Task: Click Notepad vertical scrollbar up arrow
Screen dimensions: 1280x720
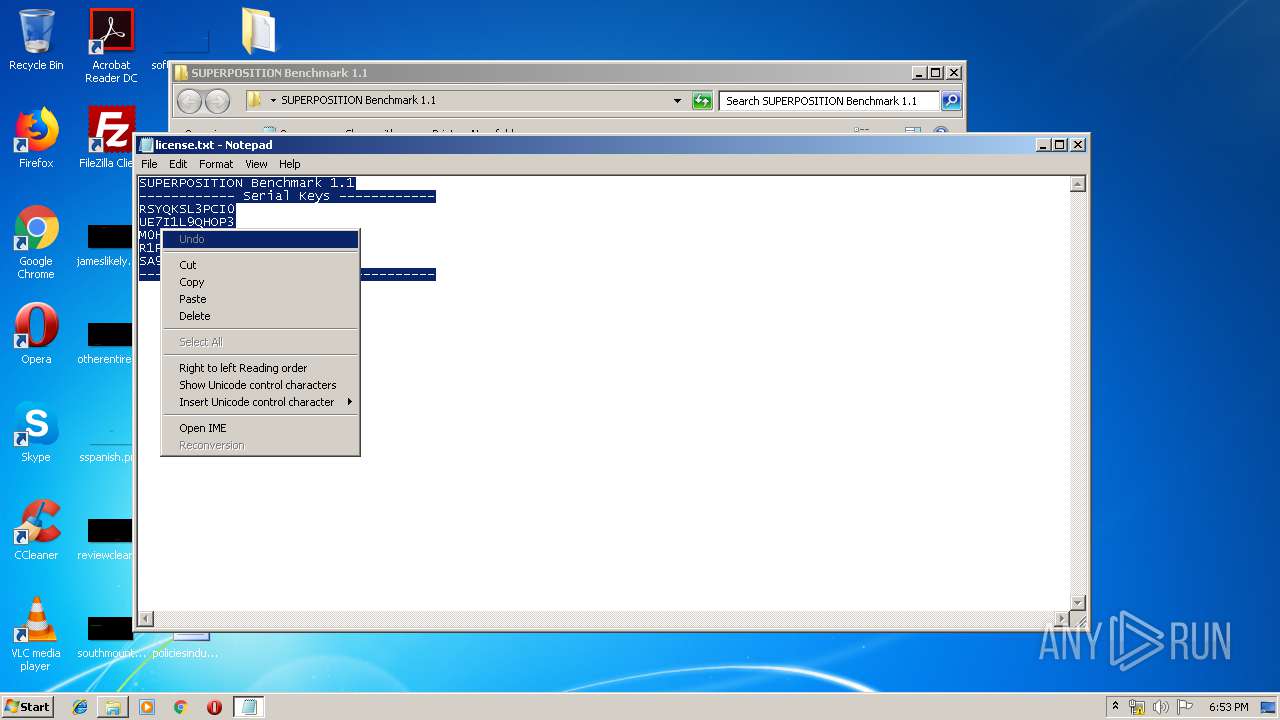Action: 1078,184
